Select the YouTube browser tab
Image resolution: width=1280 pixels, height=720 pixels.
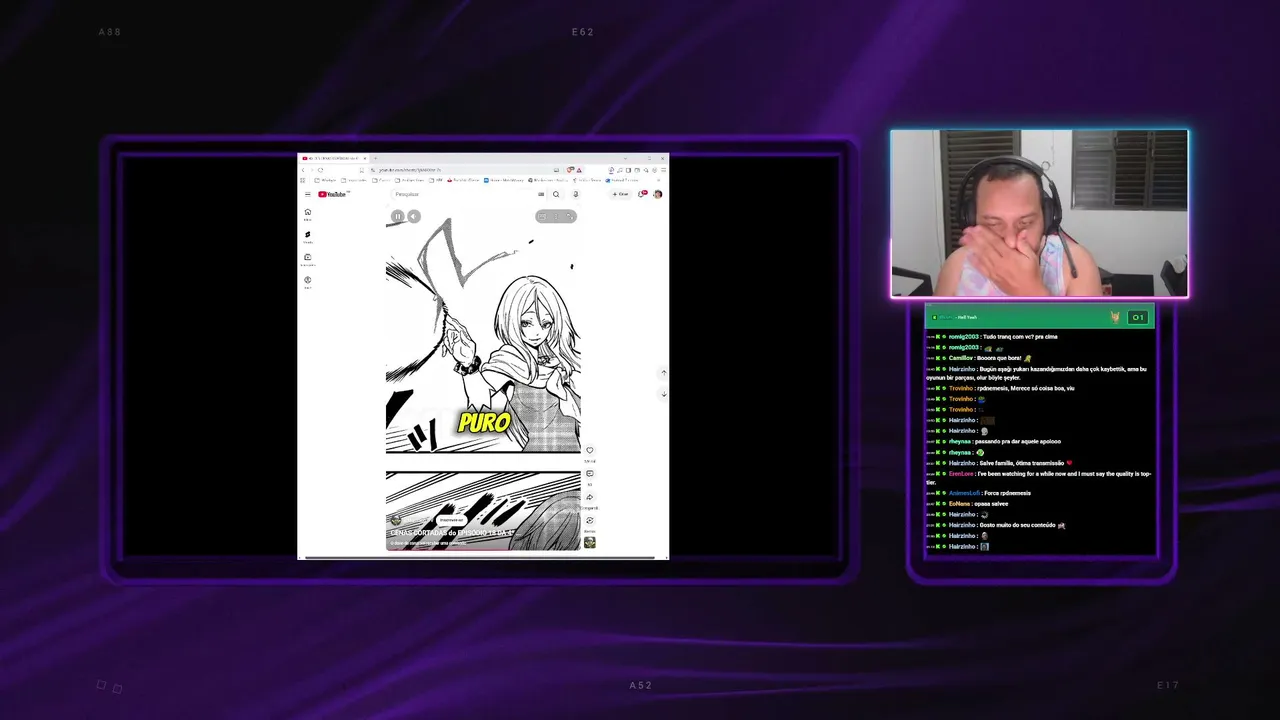click(x=334, y=158)
